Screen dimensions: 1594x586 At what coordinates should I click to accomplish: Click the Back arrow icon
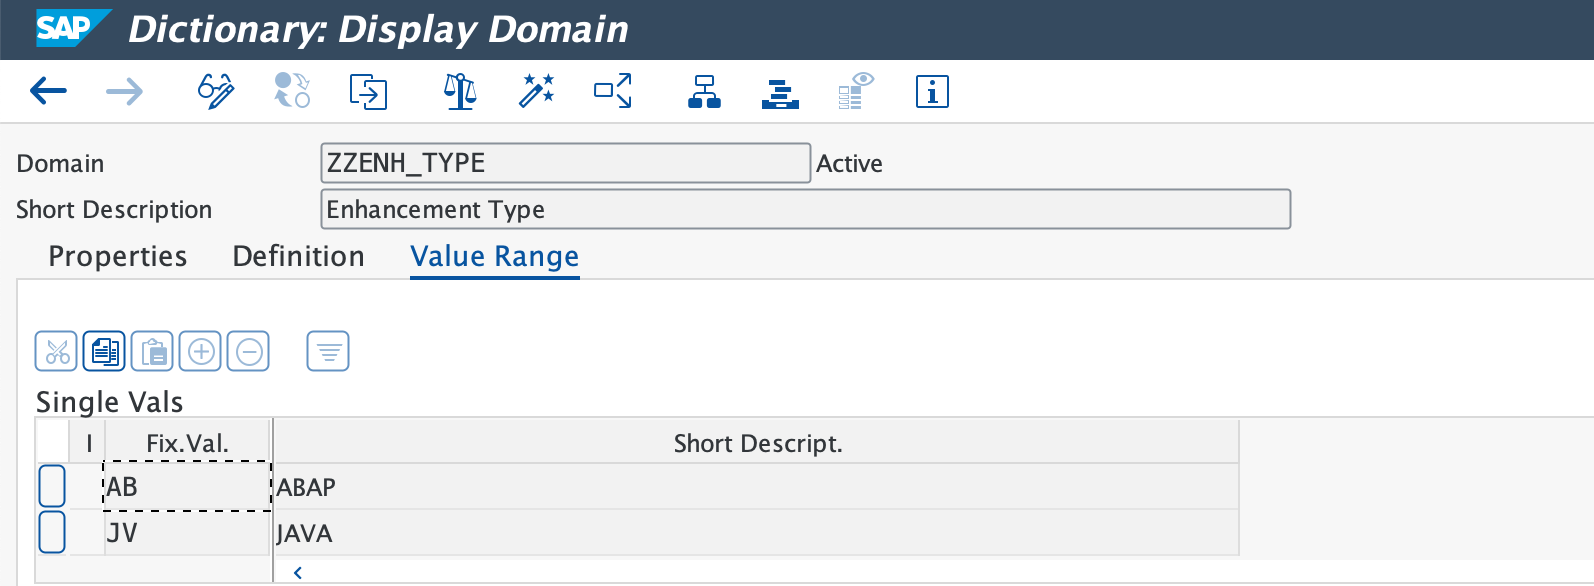[48, 92]
